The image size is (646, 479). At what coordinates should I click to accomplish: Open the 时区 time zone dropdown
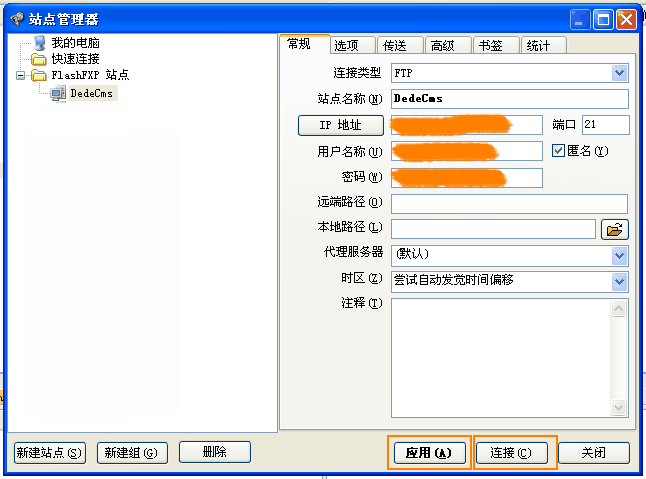(619, 282)
